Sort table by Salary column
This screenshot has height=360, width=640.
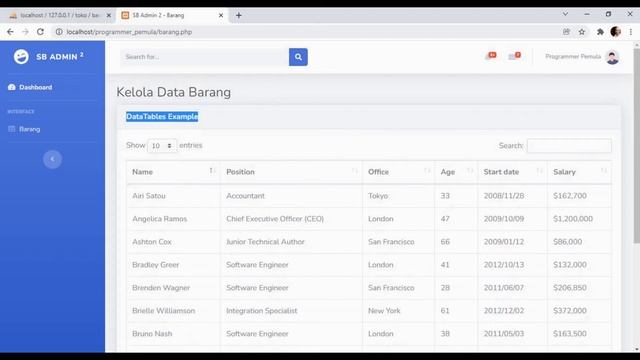click(x=579, y=172)
